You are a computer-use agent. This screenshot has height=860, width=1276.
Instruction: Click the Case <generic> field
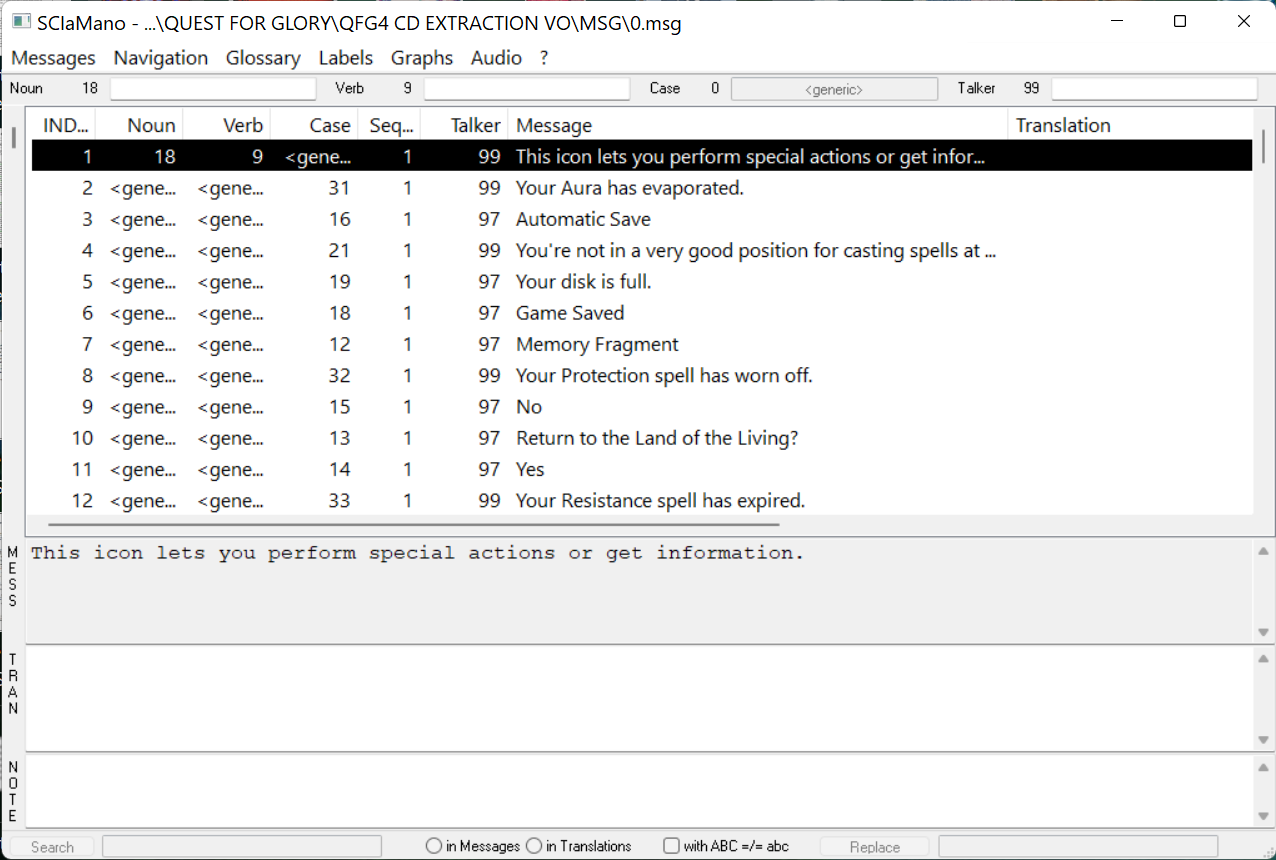(x=834, y=89)
